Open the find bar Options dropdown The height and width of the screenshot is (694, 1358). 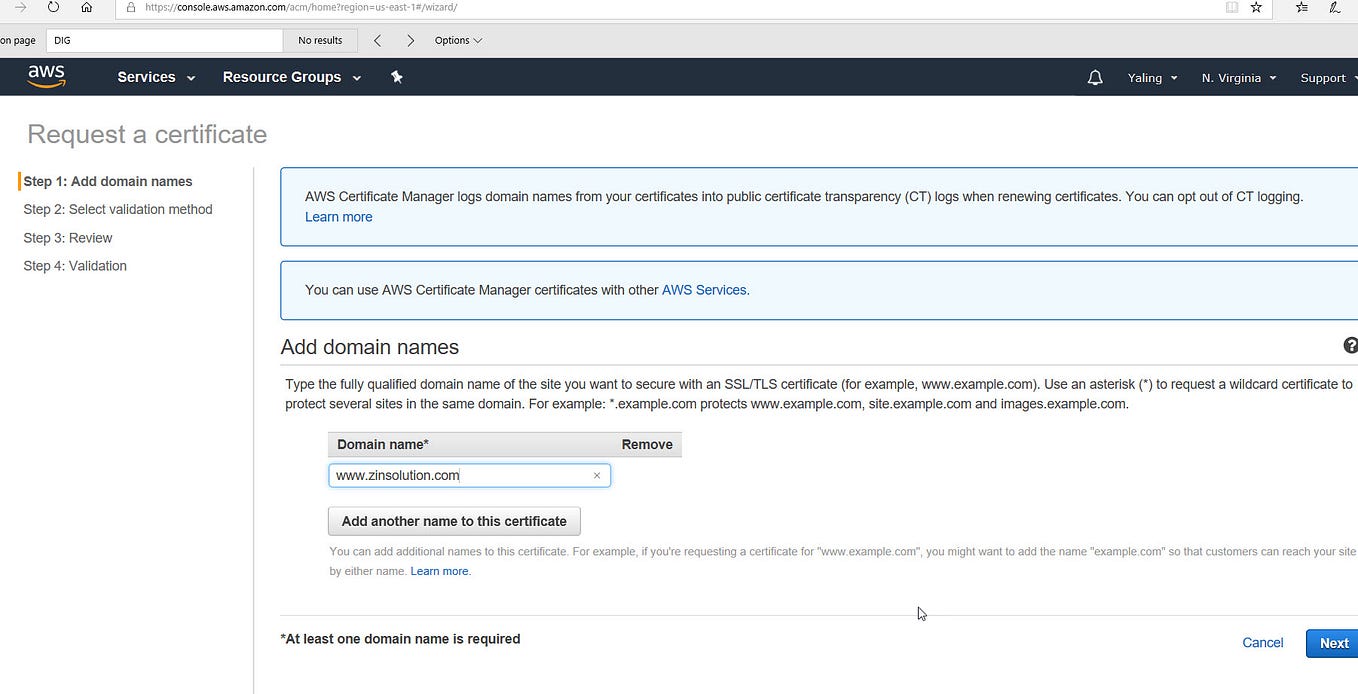click(x=458, y=40)
